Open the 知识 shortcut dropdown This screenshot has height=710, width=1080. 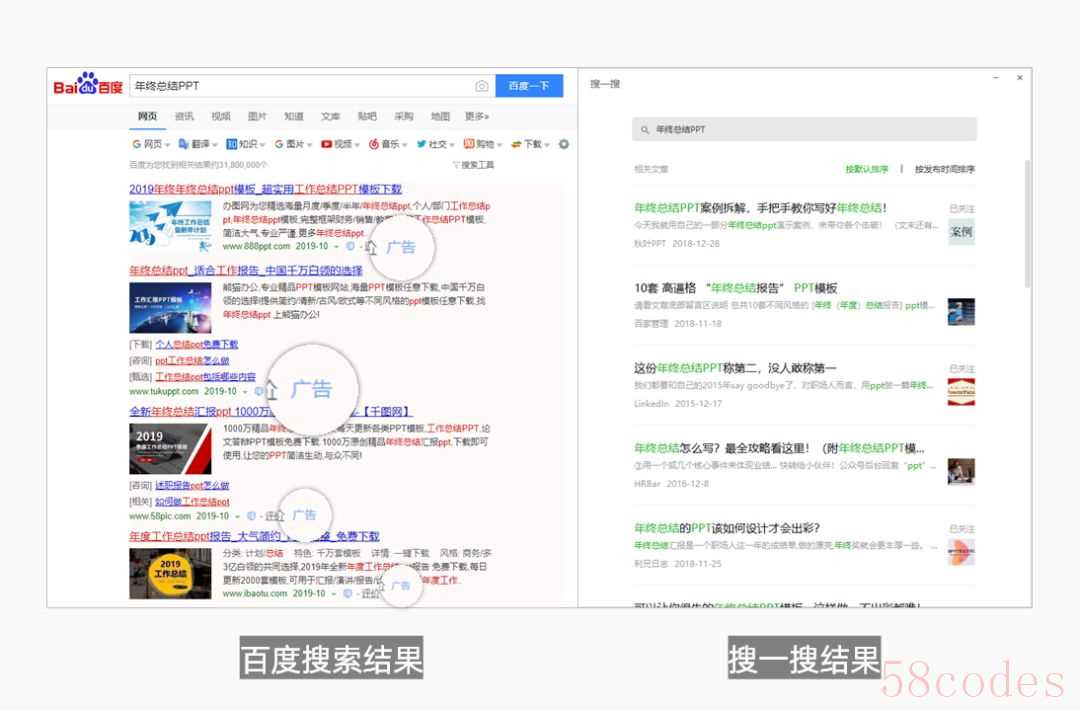pyautogui.click(x=245, y=144)
